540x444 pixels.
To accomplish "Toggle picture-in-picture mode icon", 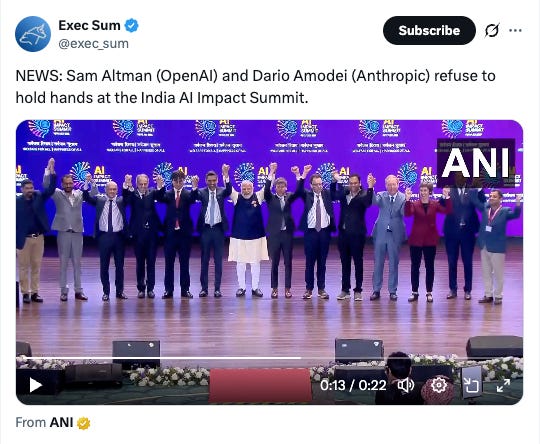I will click(x=471, y=385).
